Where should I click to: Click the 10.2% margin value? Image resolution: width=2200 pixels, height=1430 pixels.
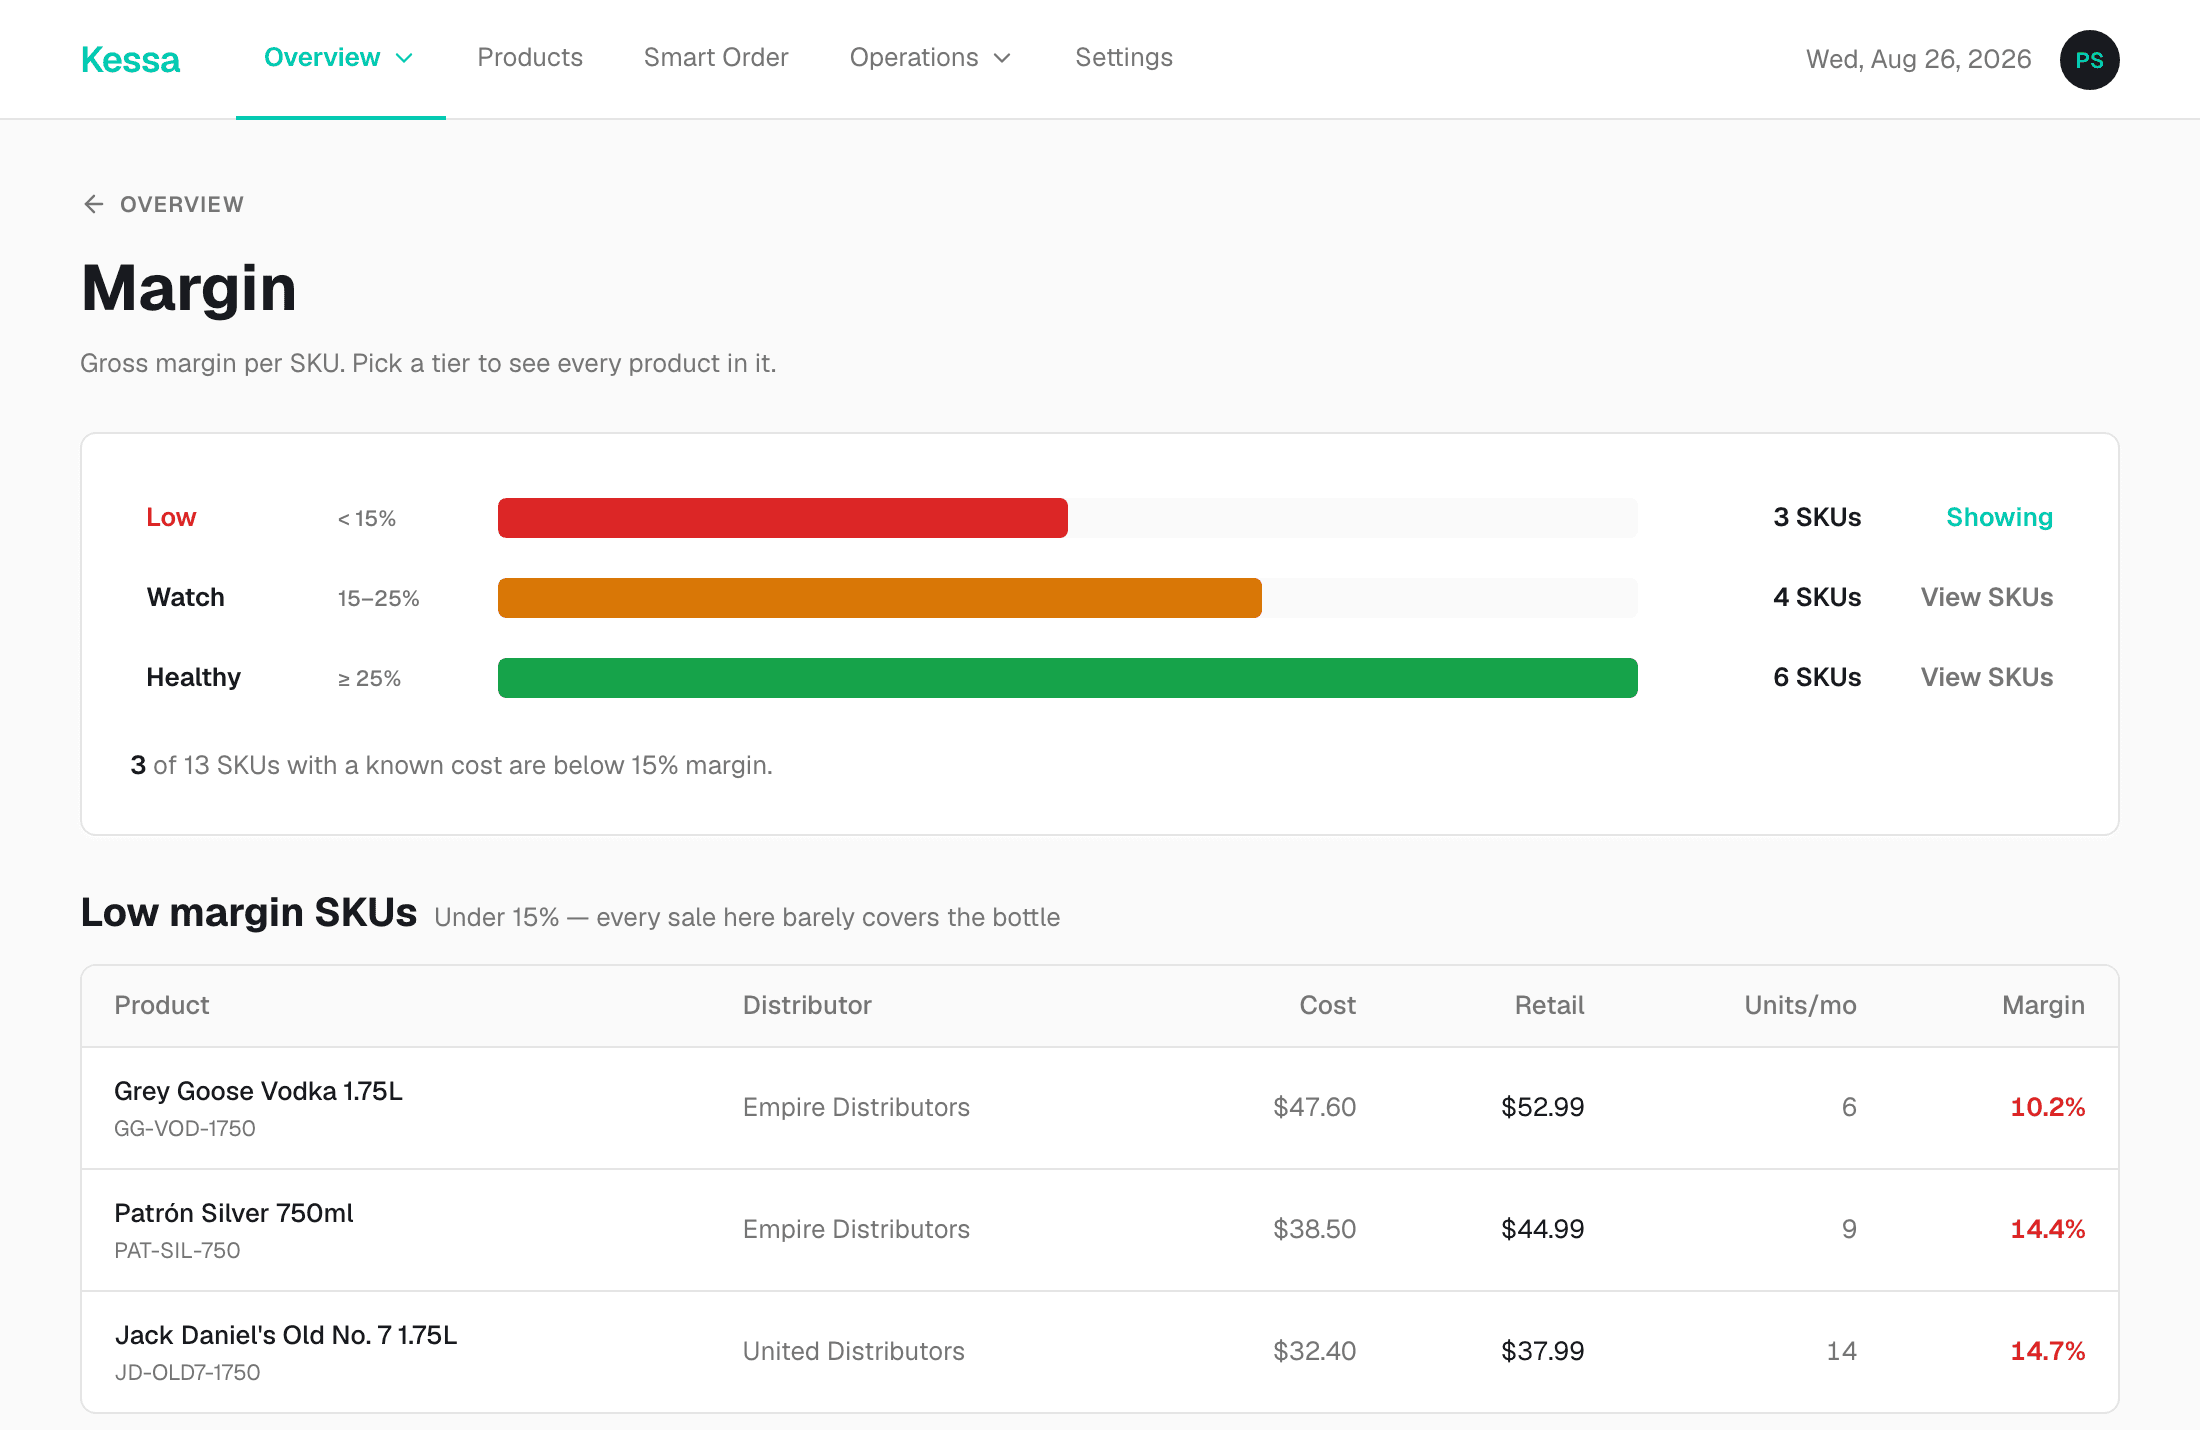(x=2047, y=1107)
